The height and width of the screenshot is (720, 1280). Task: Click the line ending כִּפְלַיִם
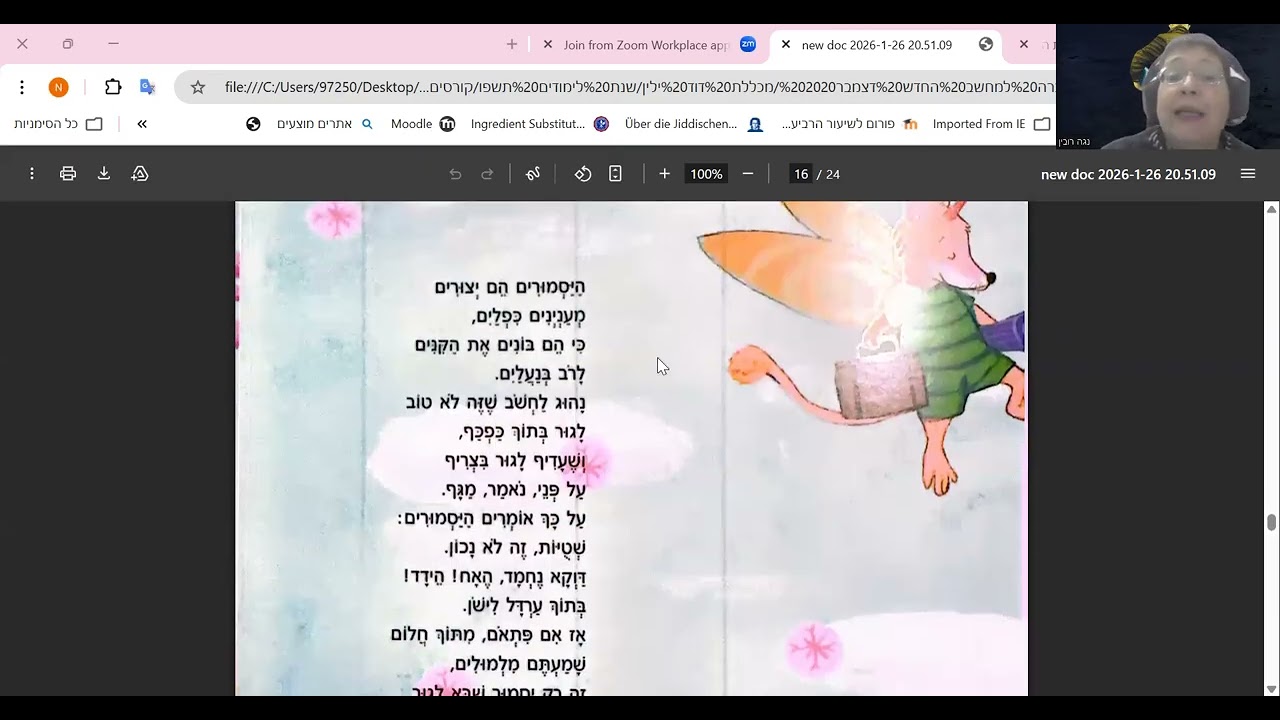[528, 316]
